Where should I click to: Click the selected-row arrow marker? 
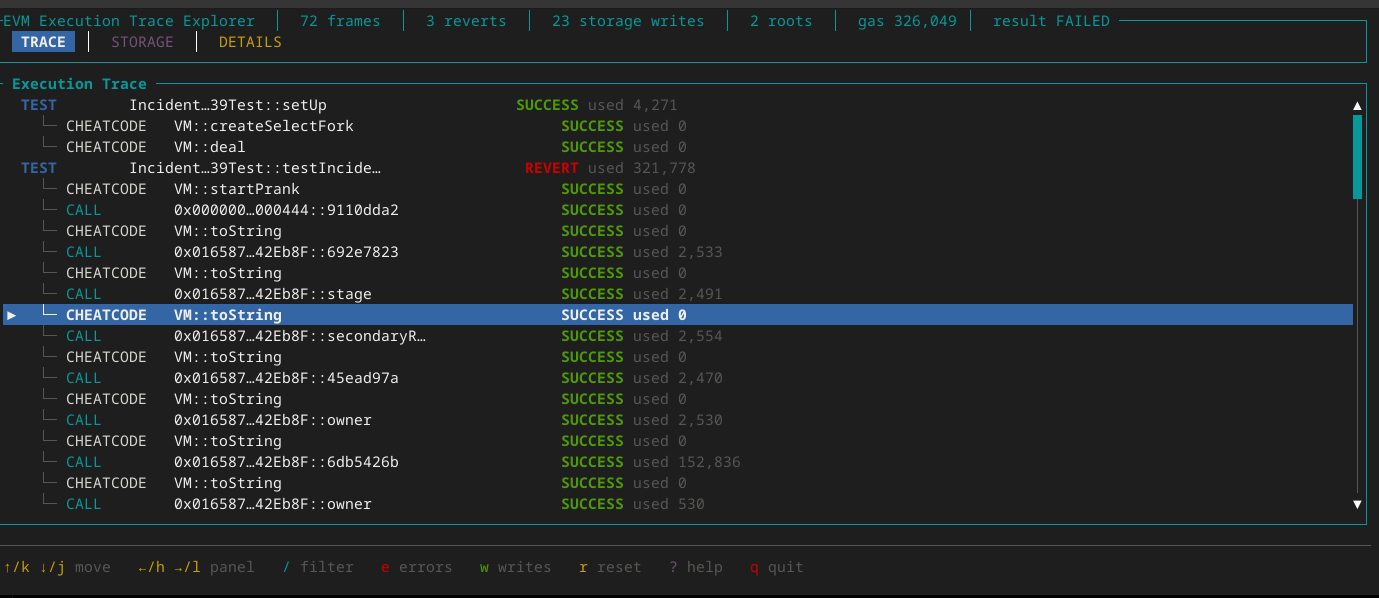click(12, 315)
